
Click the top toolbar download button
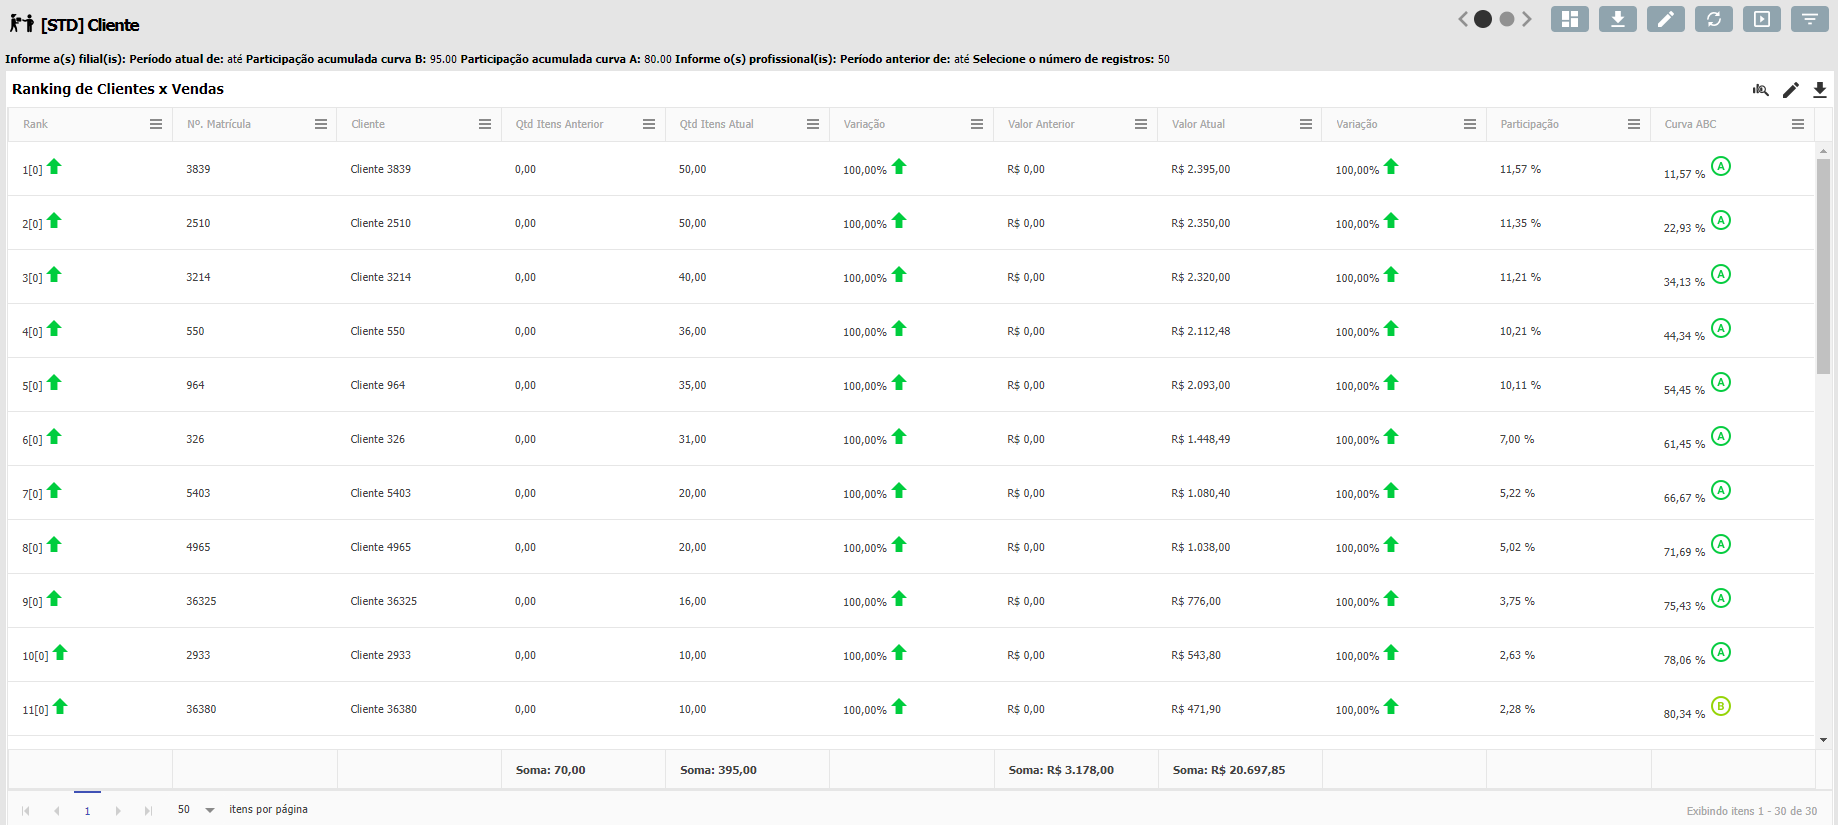tap(1617, 19)
